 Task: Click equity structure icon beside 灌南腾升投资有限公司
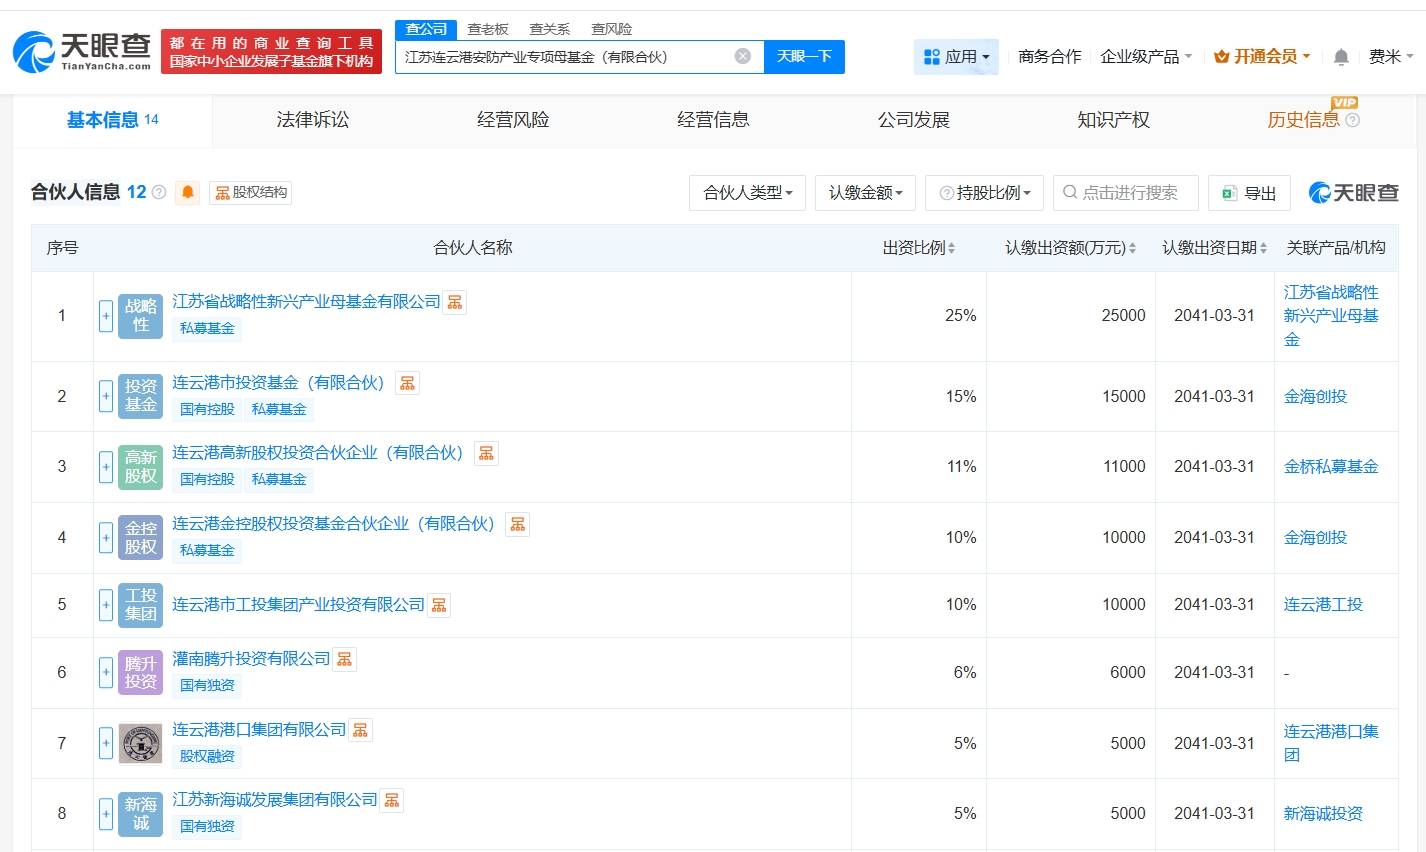coord(344,659)
